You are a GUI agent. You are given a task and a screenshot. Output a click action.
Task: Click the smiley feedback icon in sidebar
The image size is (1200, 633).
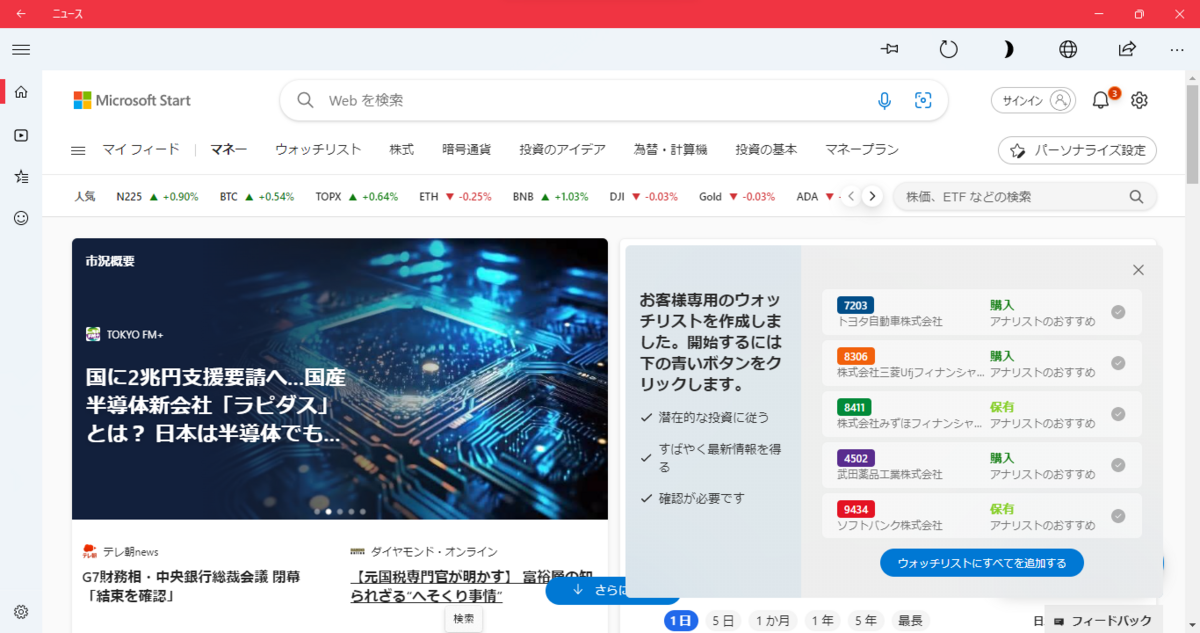(21, 217)
